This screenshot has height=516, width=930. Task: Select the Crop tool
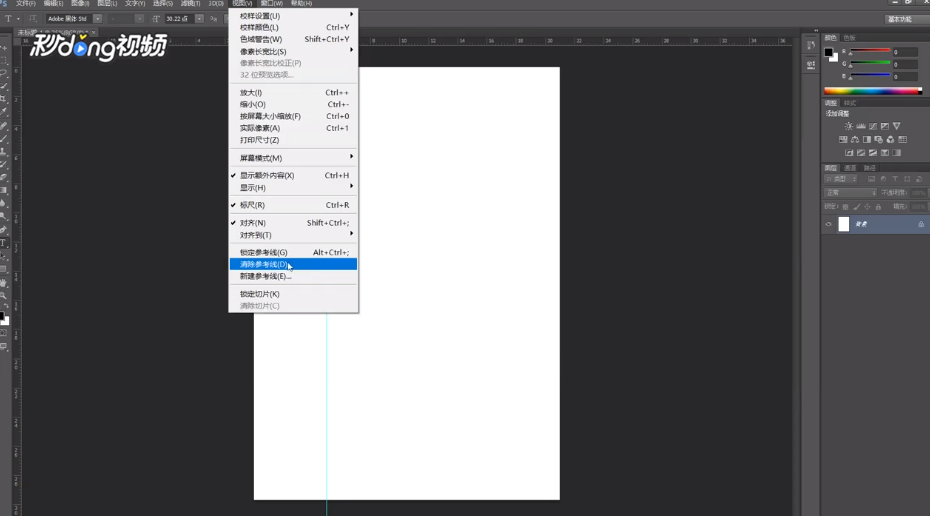pos(4,100)
